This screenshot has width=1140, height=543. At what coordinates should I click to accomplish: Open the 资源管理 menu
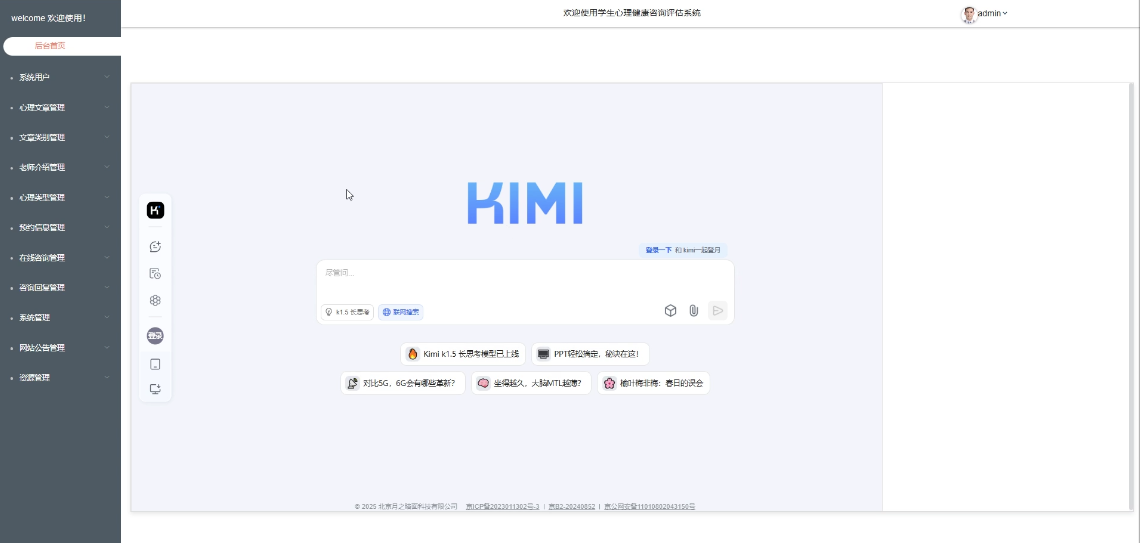click(60, 378)
